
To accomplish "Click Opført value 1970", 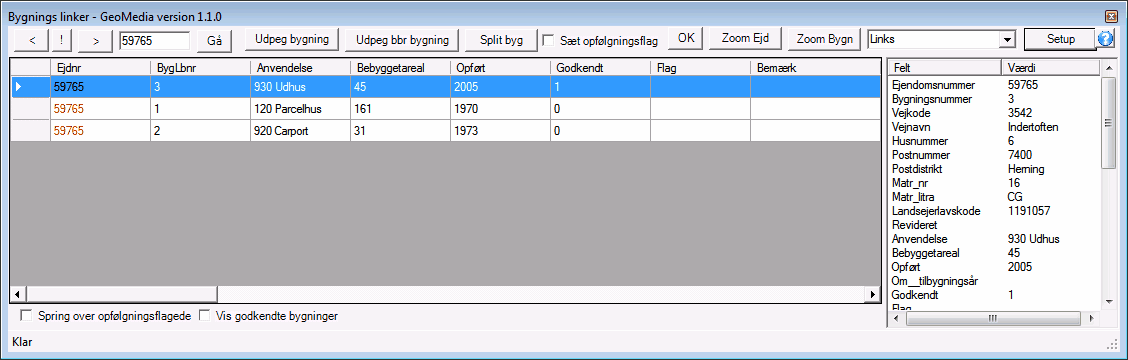I will (500, 109).
